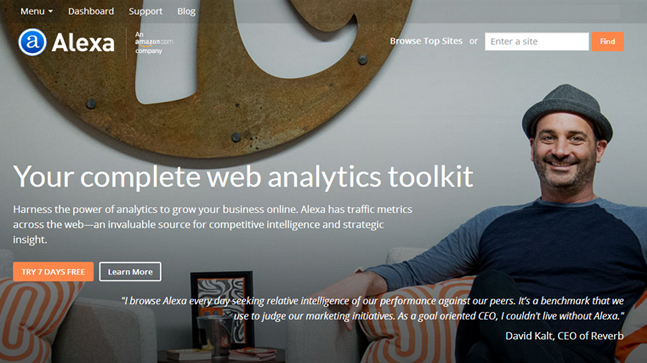Click the orange Find button
This screenshot has width=647, height=363.
(x=607, y=41)
